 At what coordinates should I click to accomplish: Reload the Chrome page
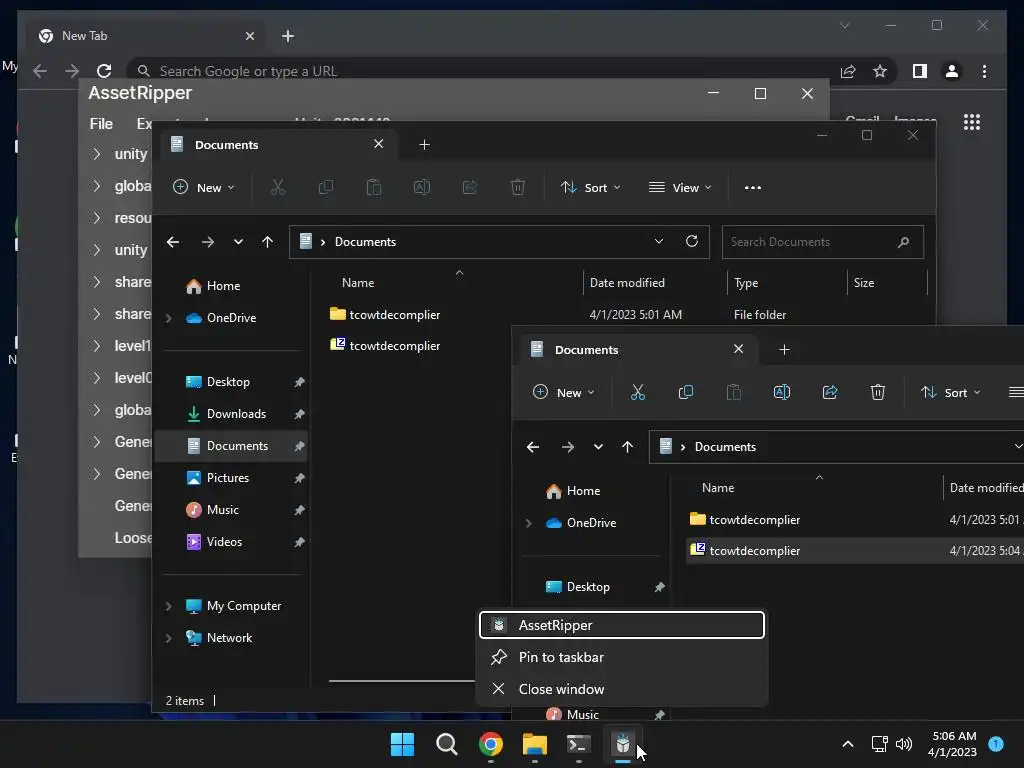point(104,71)
